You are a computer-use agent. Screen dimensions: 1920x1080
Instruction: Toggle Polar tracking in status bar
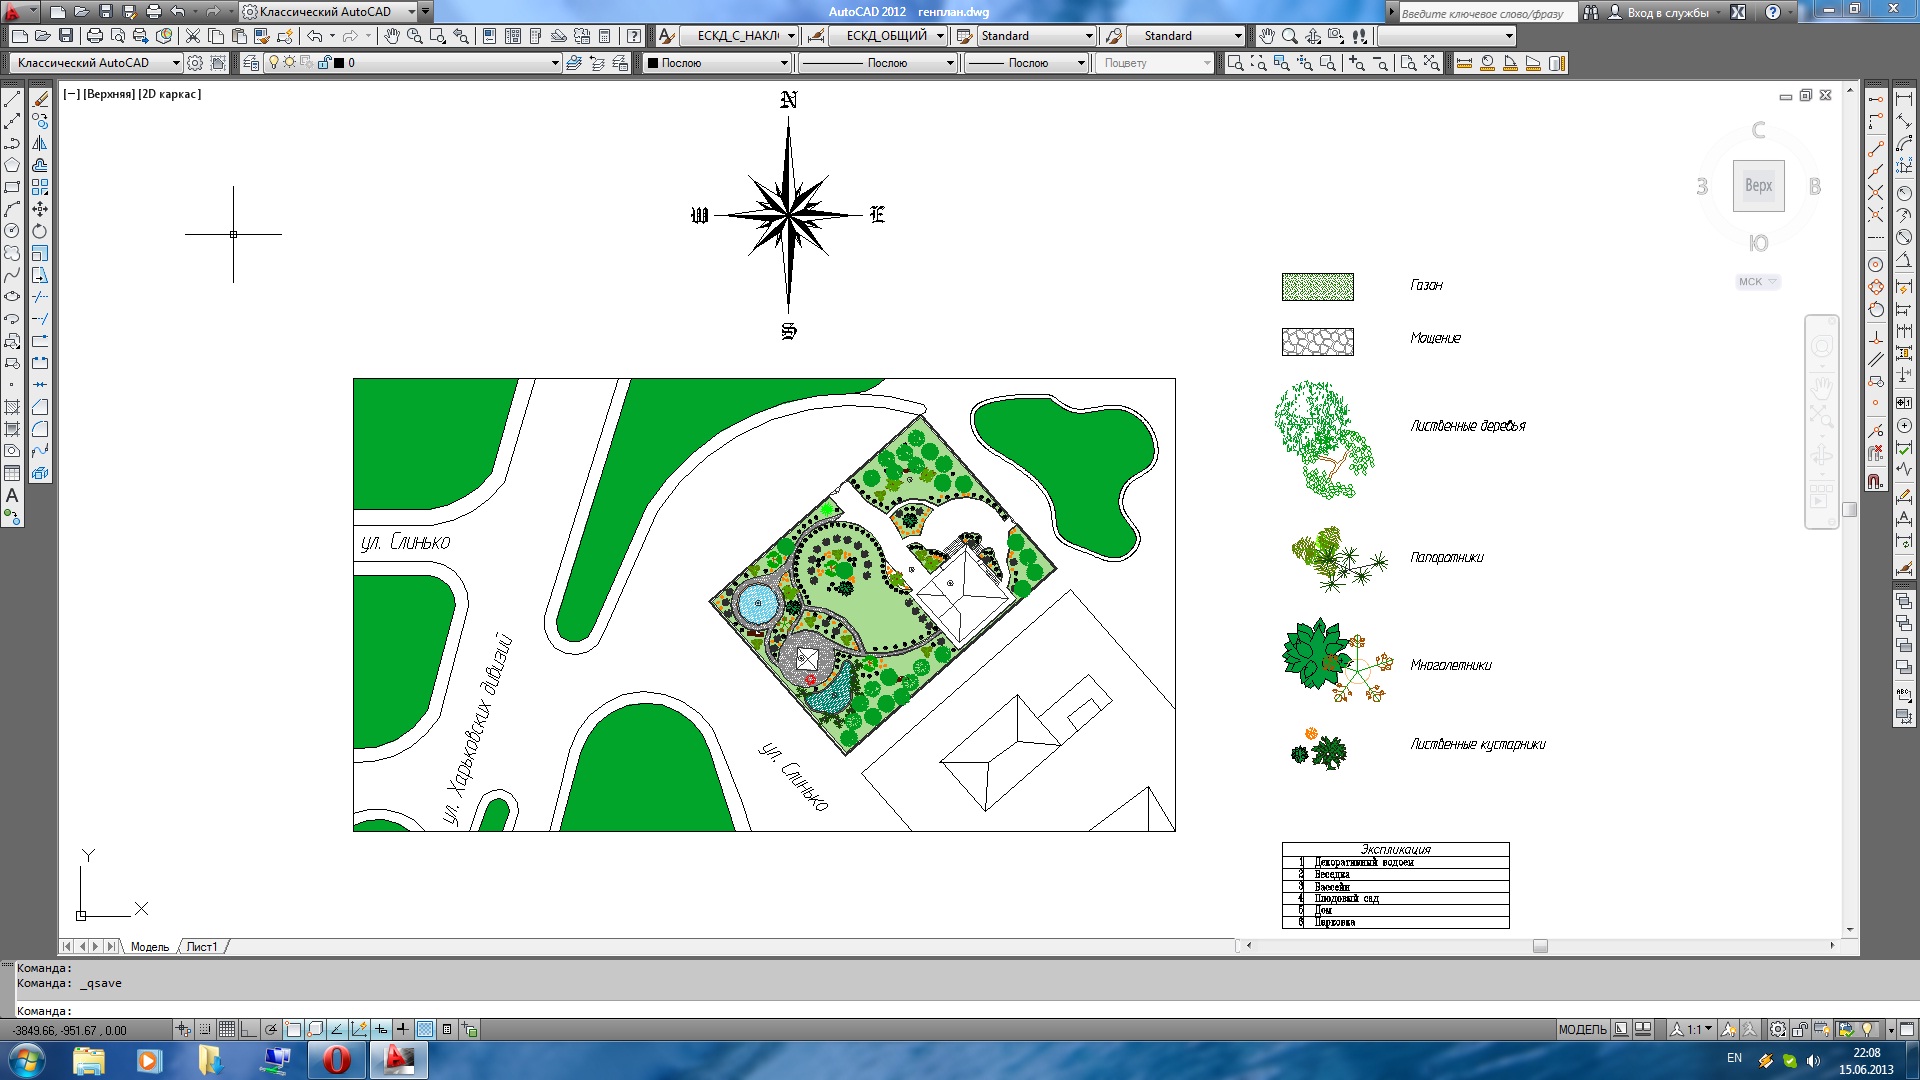pyautogui.click(x=271, y=1029)
